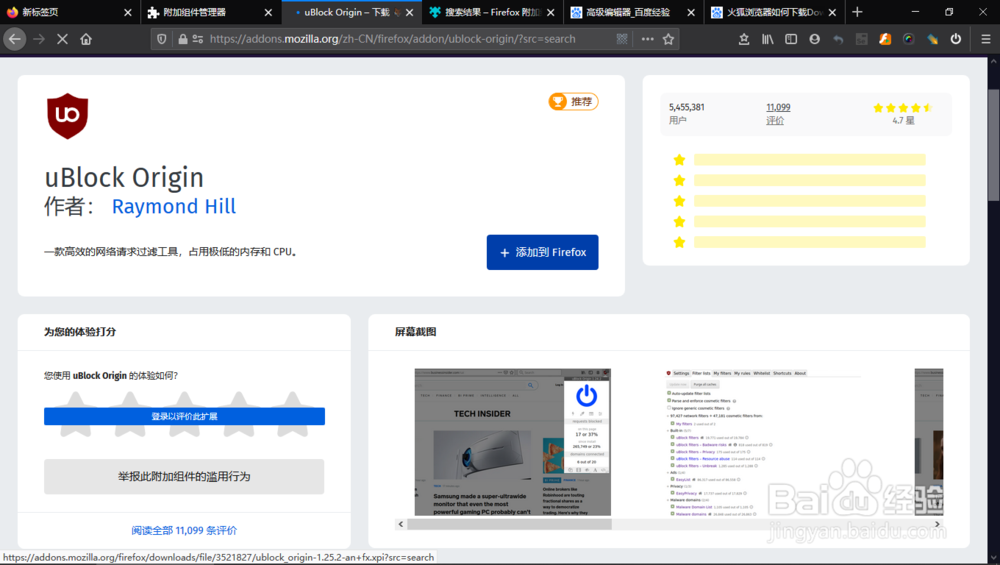Click the top rating bar in the chart
The height and width of the screenshot is (565, 1000).
pos(809,159)
